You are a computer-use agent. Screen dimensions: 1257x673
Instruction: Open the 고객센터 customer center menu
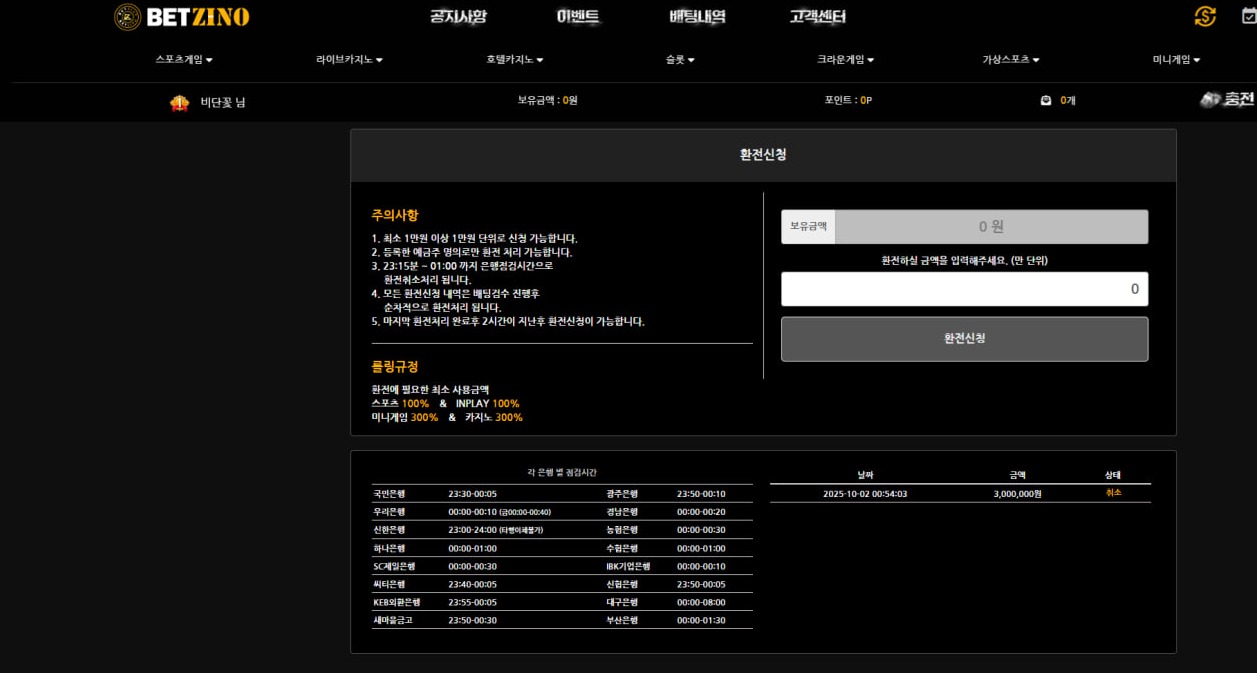[818, 17]
